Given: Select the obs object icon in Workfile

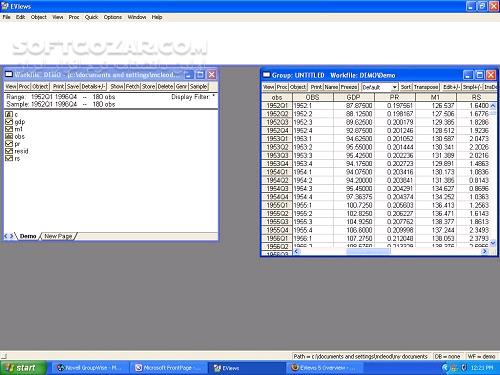Looking at the screenshot, I should click(9, 136).
